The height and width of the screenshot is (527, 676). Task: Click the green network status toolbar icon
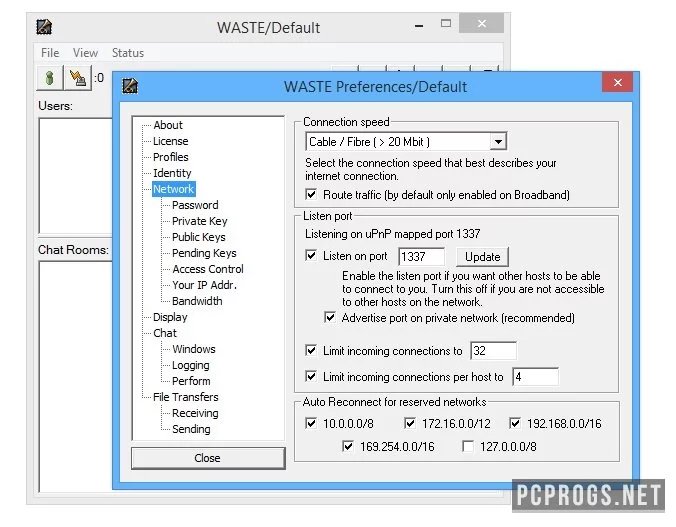(50, 78)
